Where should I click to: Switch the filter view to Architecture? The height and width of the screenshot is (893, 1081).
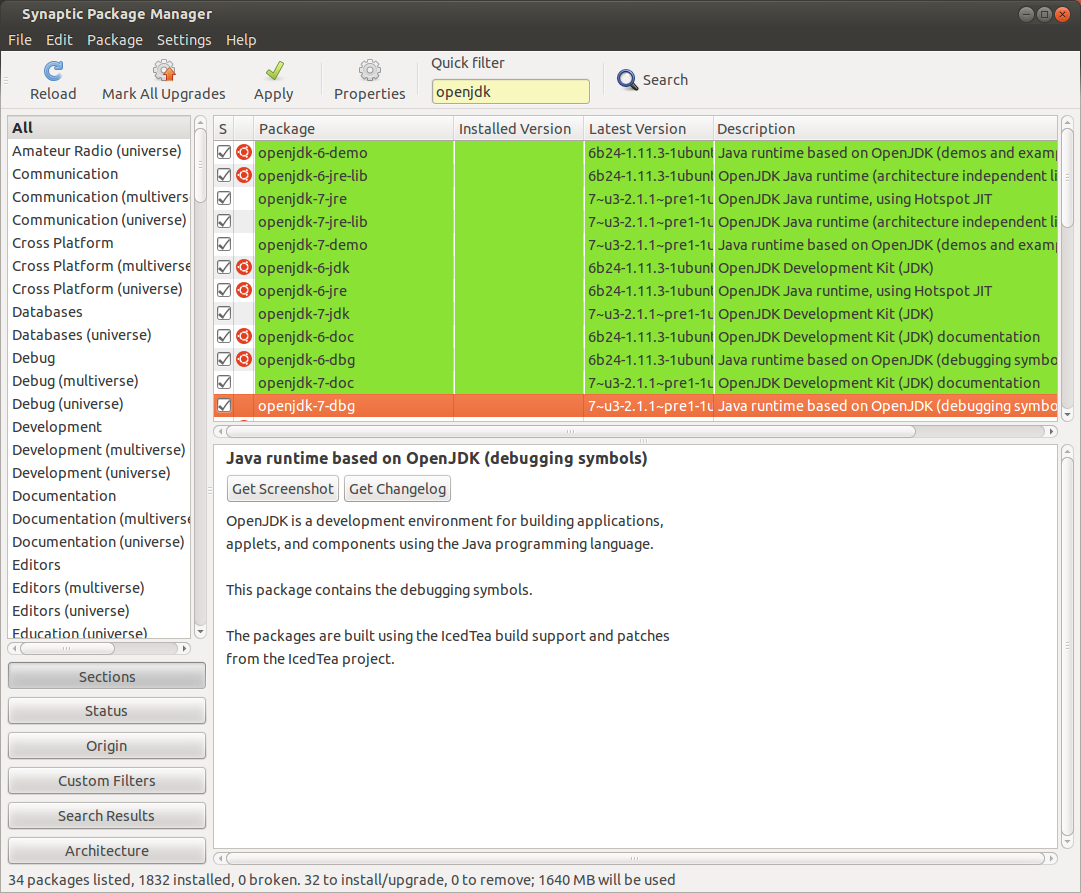107,851
